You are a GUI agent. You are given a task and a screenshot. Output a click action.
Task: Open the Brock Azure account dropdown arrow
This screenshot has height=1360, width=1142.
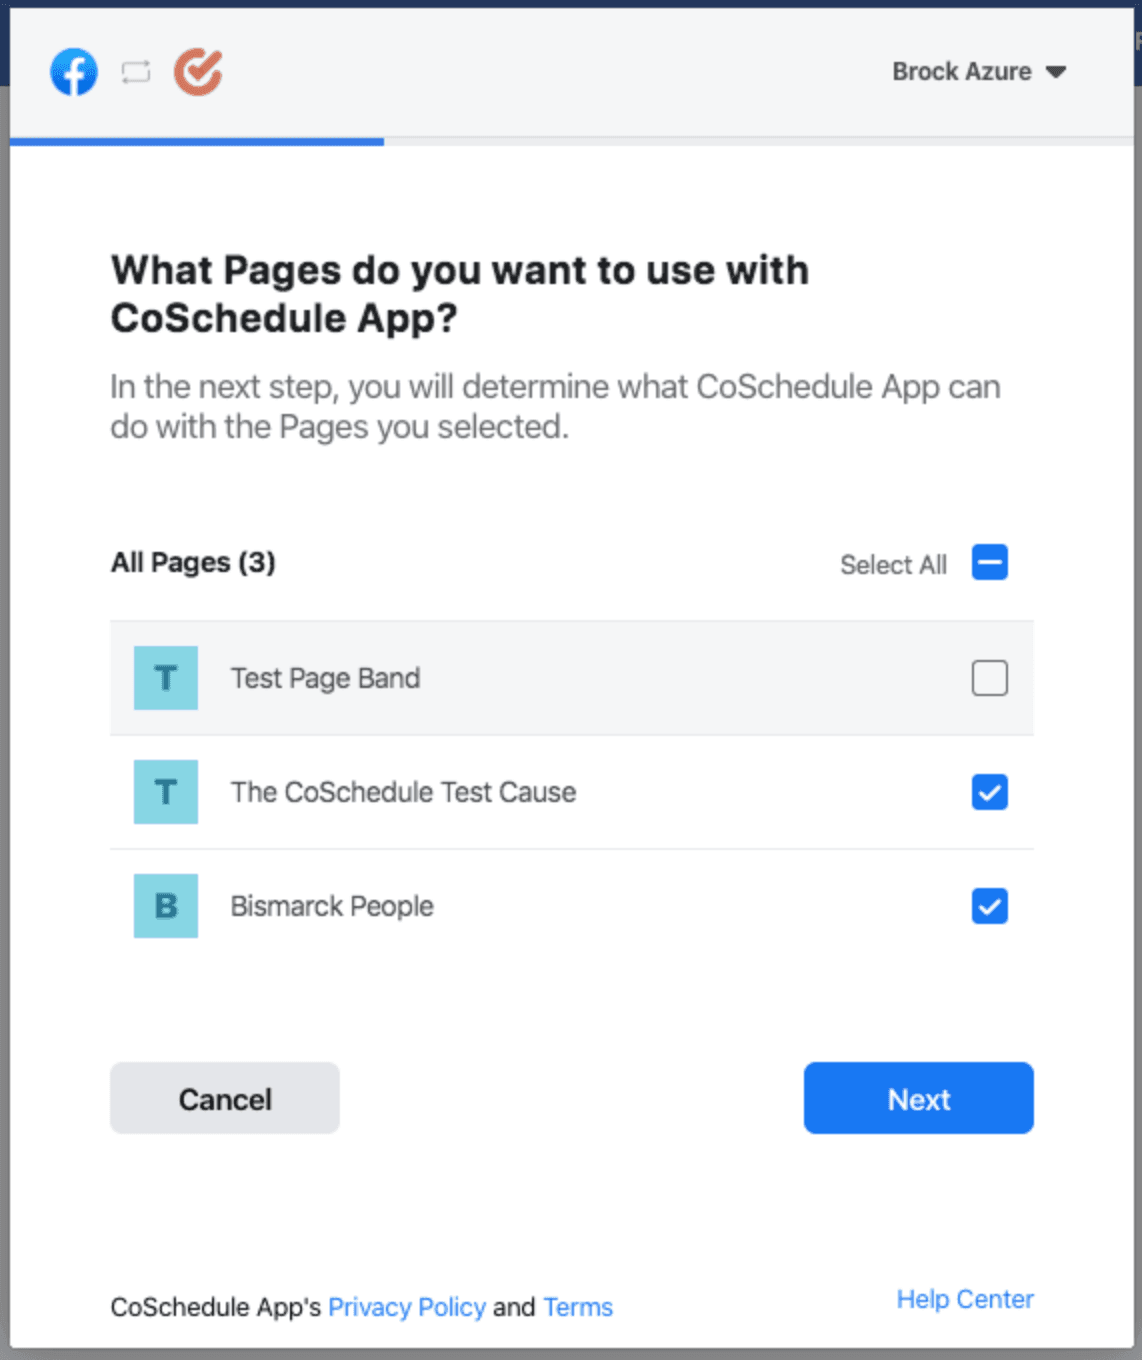tap(1056, 72)
